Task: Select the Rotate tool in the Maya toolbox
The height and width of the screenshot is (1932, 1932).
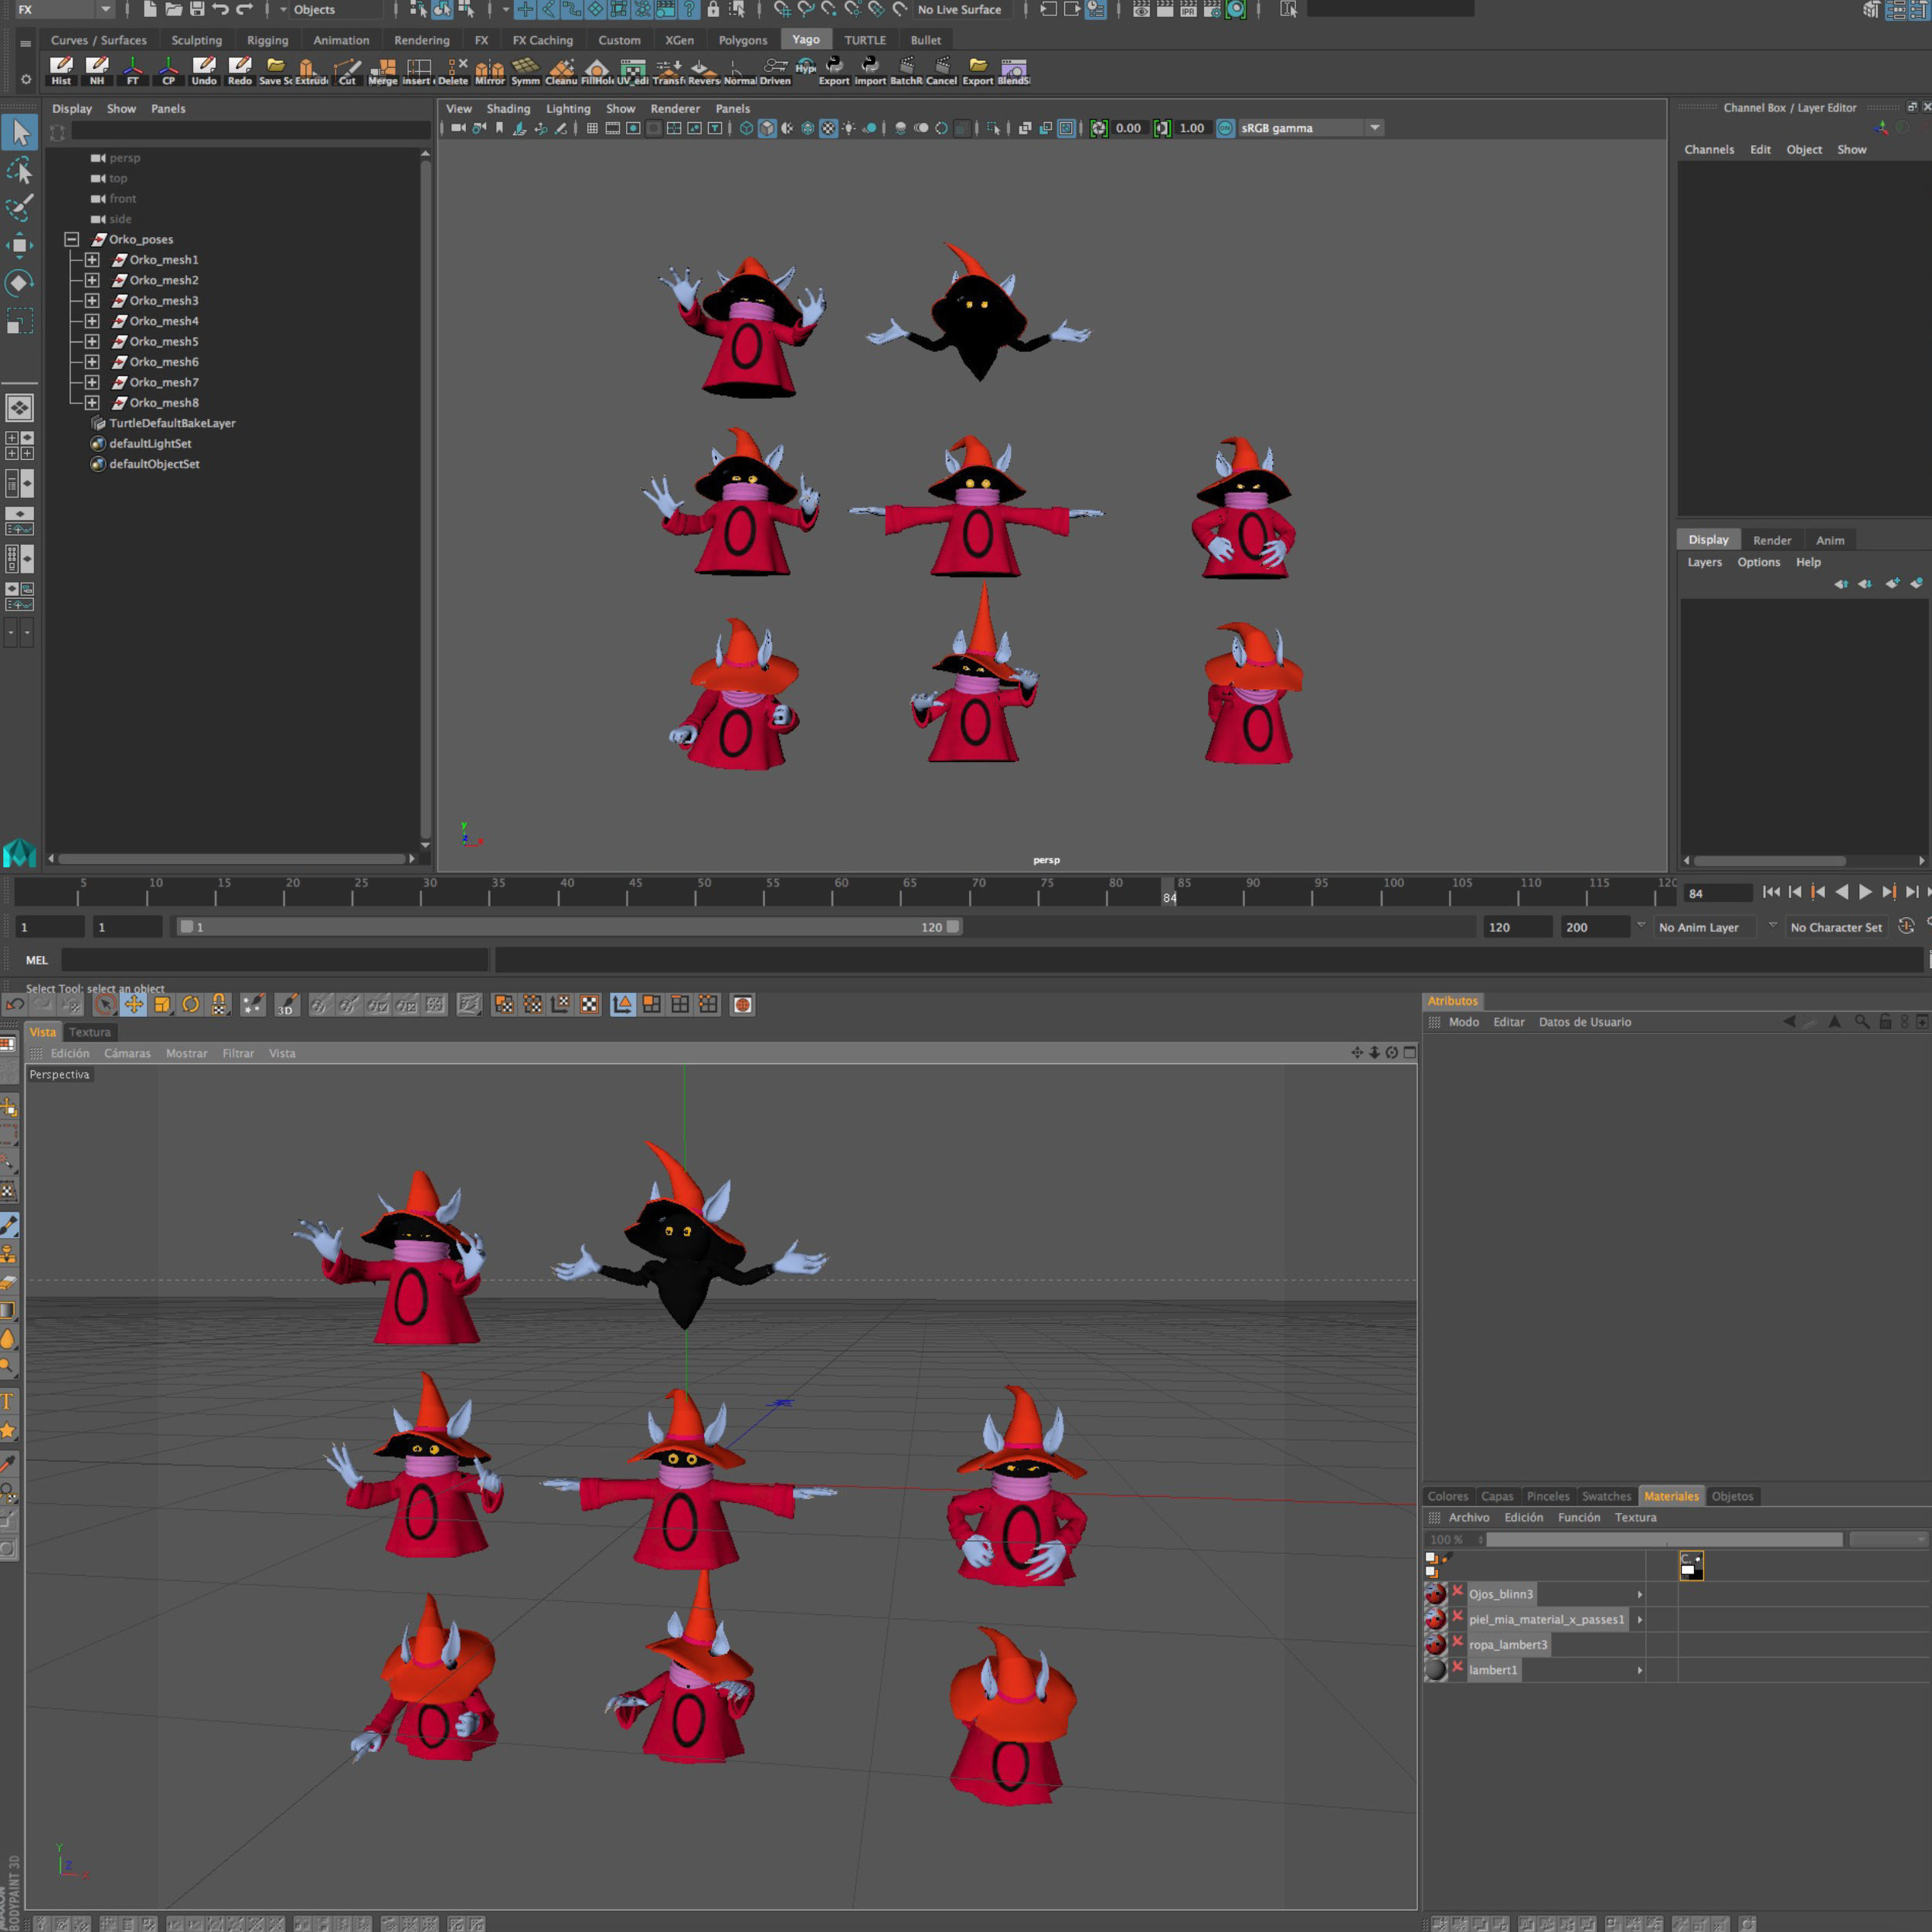Action: click(19, 283)
